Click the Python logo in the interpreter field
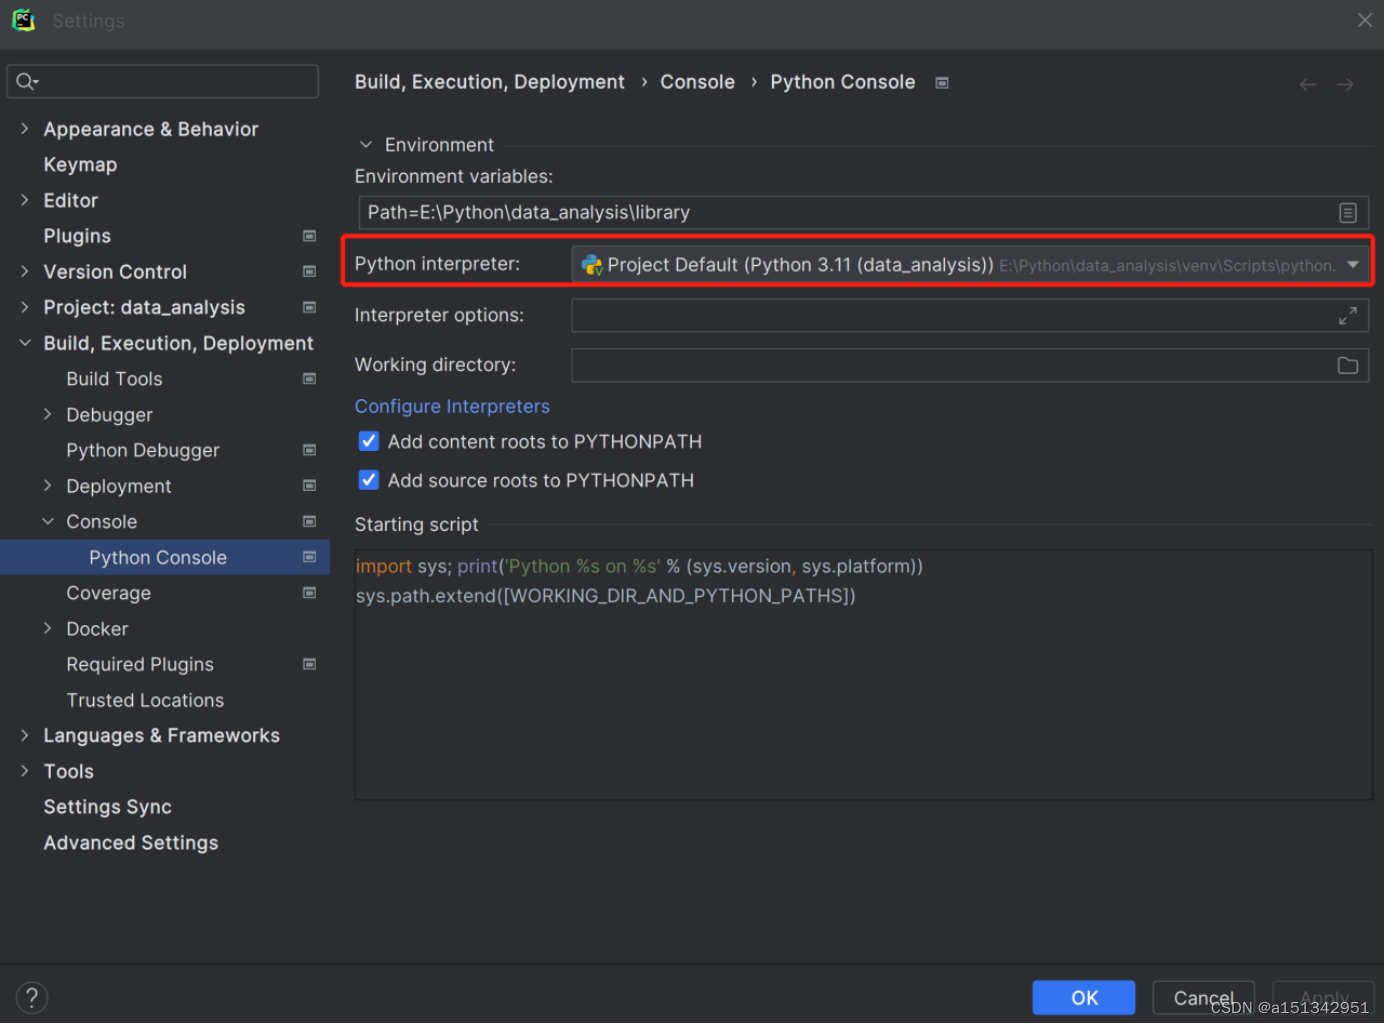 pos(591,265)
